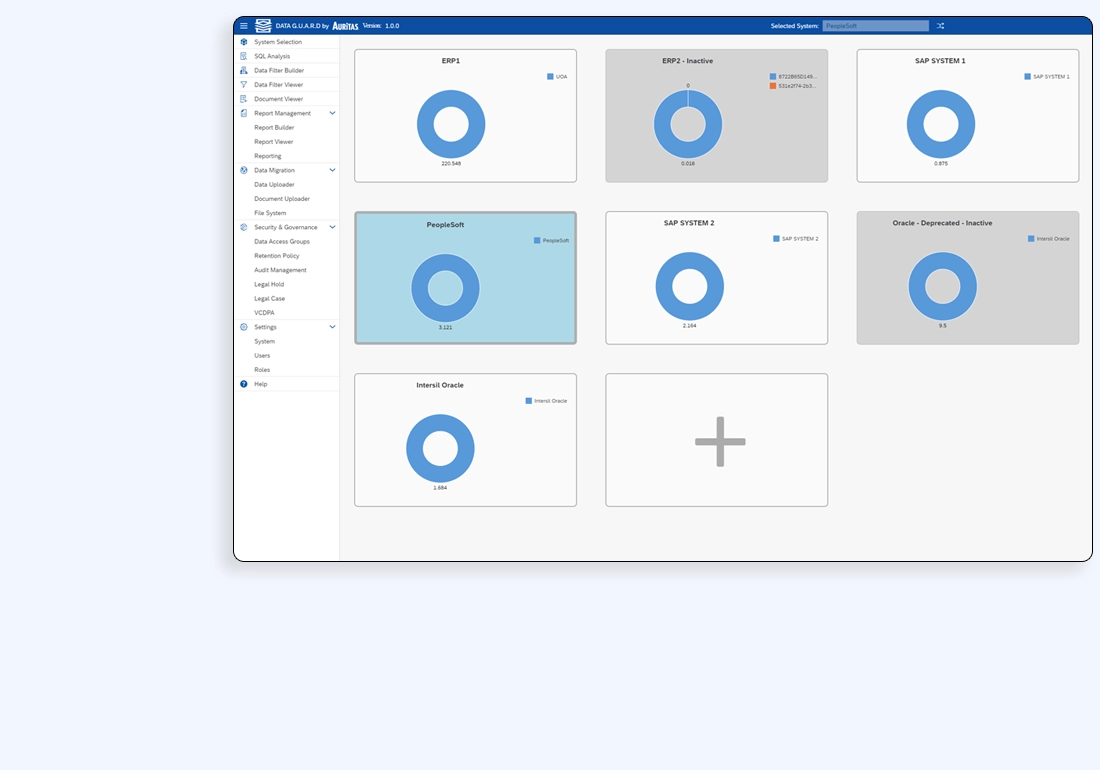Image resolution: width=1100 pixels, height=770 pixels.
Task: Go to File System
Action: point(270,213)
